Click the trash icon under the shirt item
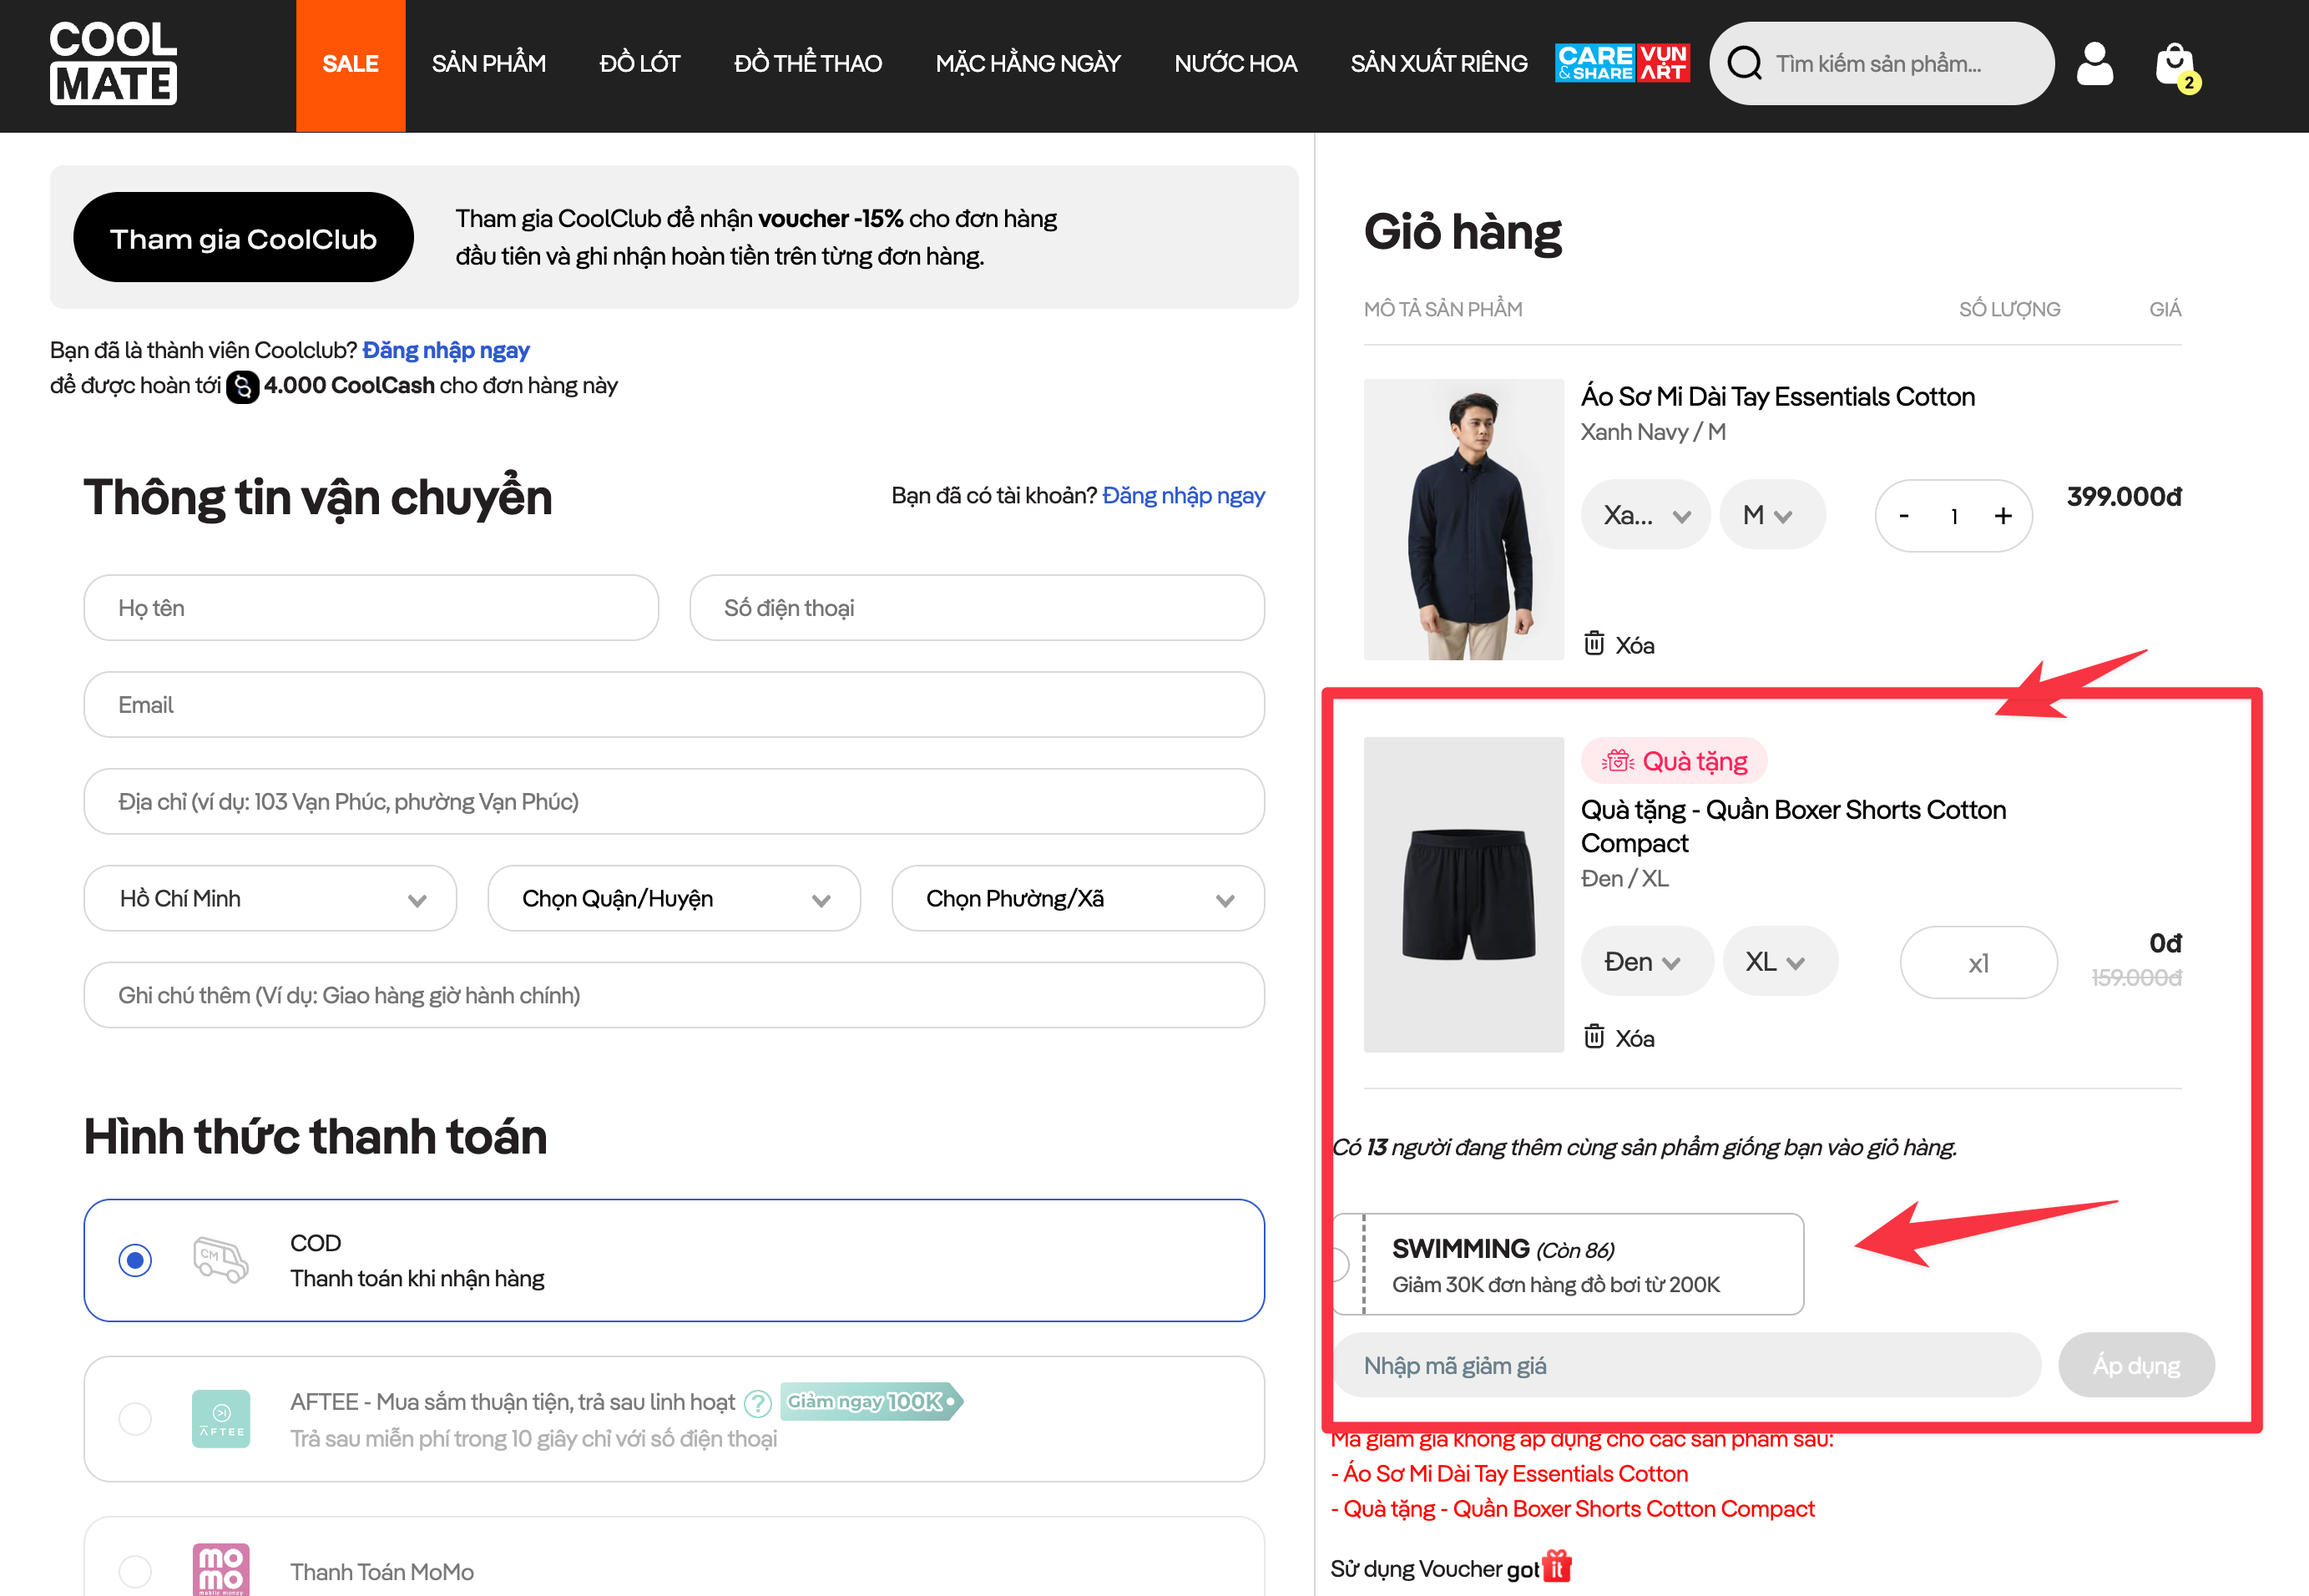 pyautogui.click(x=1594, y=643)
